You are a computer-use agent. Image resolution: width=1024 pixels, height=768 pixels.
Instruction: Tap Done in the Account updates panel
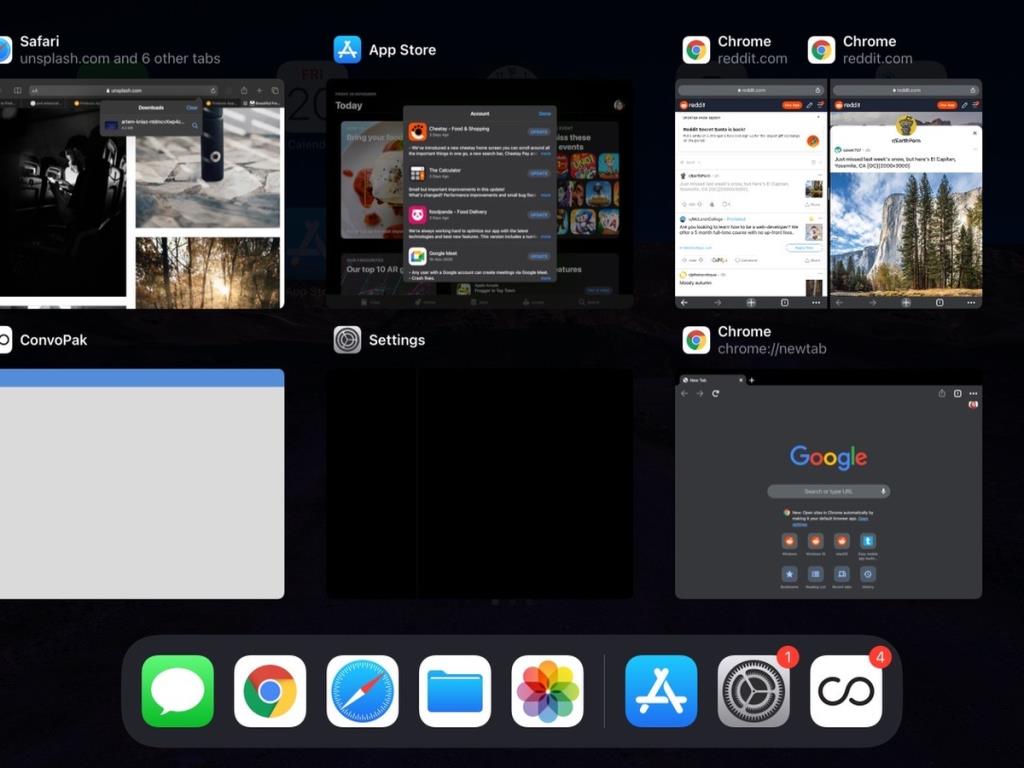545,113
